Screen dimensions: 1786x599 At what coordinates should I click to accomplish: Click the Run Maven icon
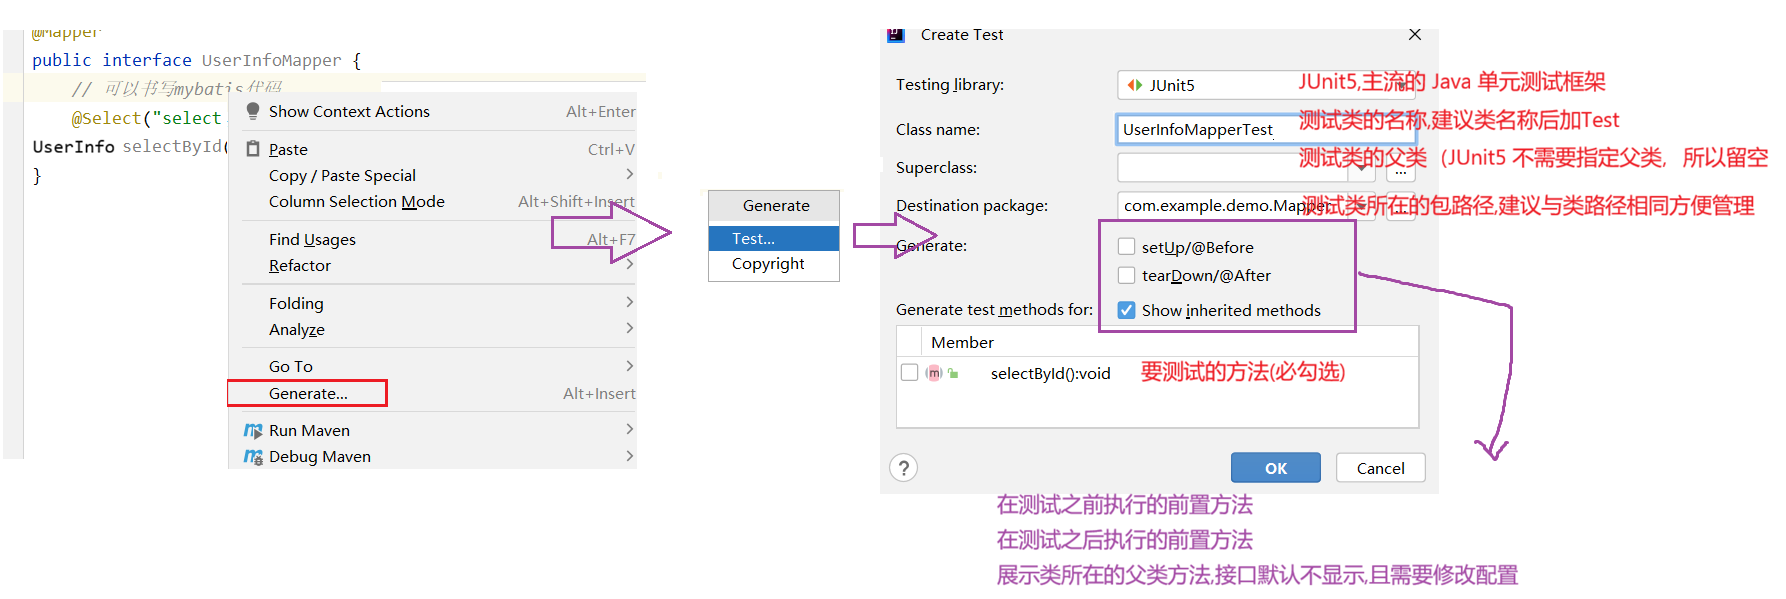coord(253,430)
